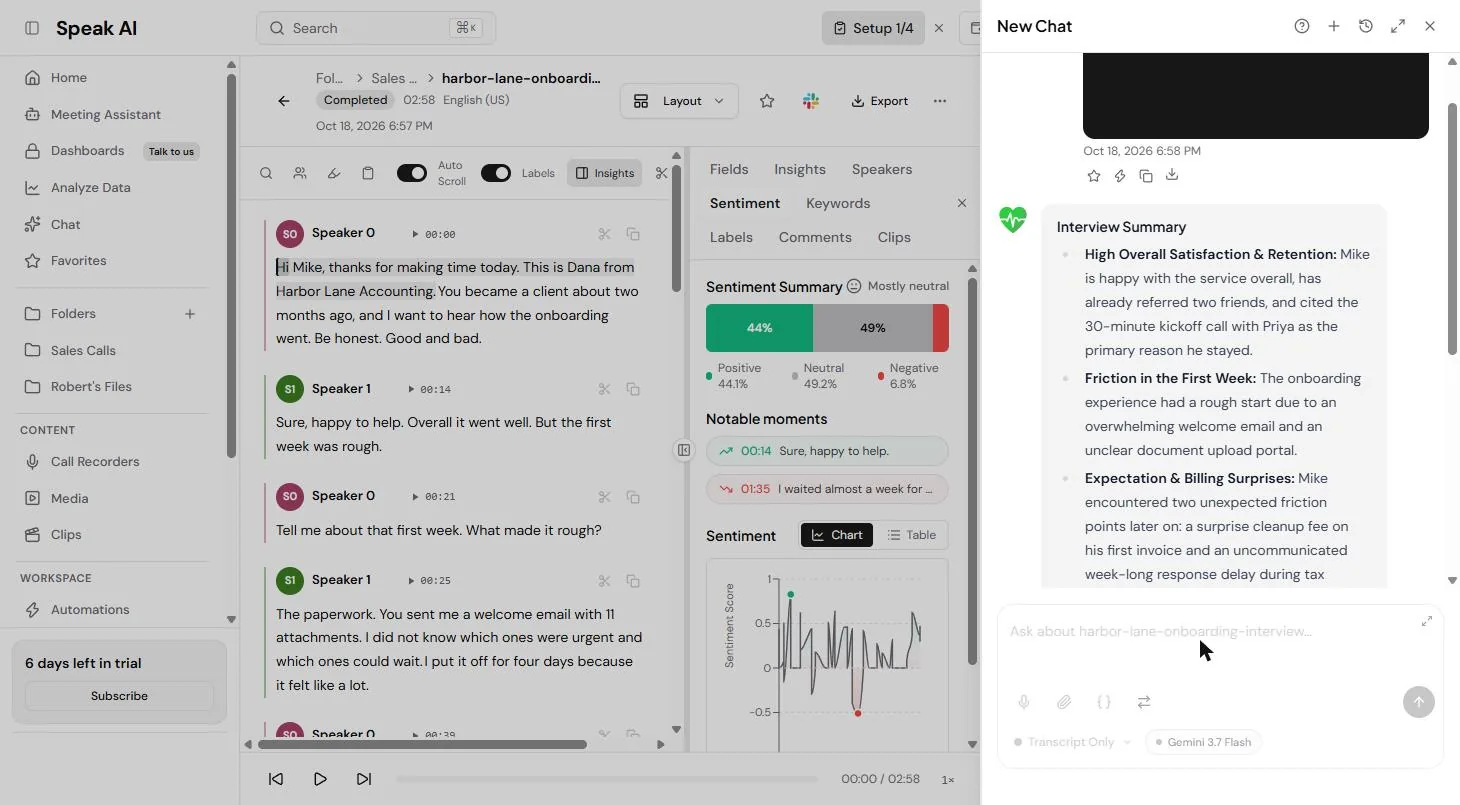This screenshot has width=1460, height=805.
Task: Switch to the Keywords tab
Action: pos(838,203)
